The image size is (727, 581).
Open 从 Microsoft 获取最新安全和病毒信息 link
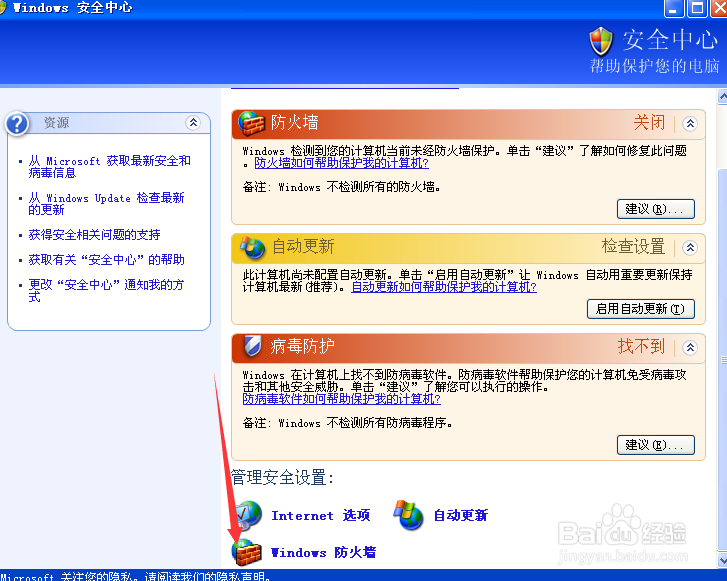pyautogui.click(x=109, y=166)
